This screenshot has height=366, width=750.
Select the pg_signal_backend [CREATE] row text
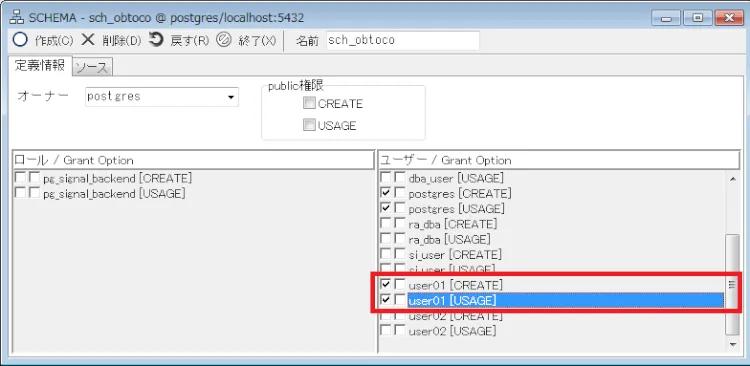[x=118, y=178]
